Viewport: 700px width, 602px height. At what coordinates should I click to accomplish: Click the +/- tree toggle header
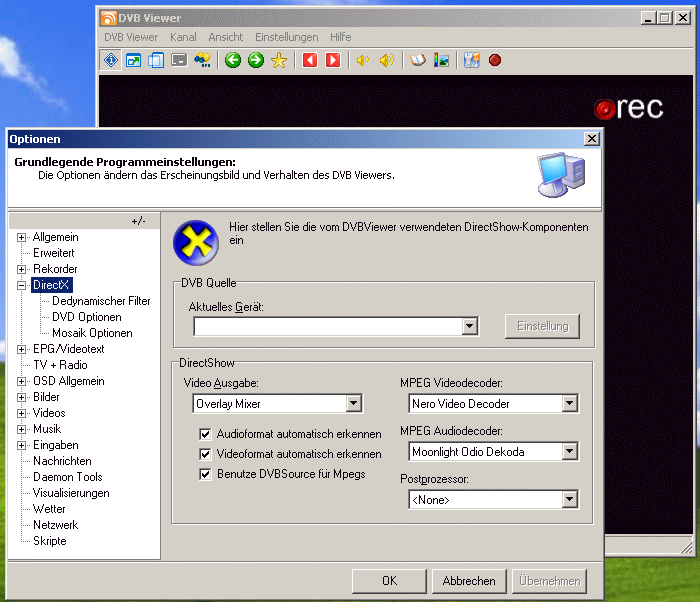[x=138, y=221]
